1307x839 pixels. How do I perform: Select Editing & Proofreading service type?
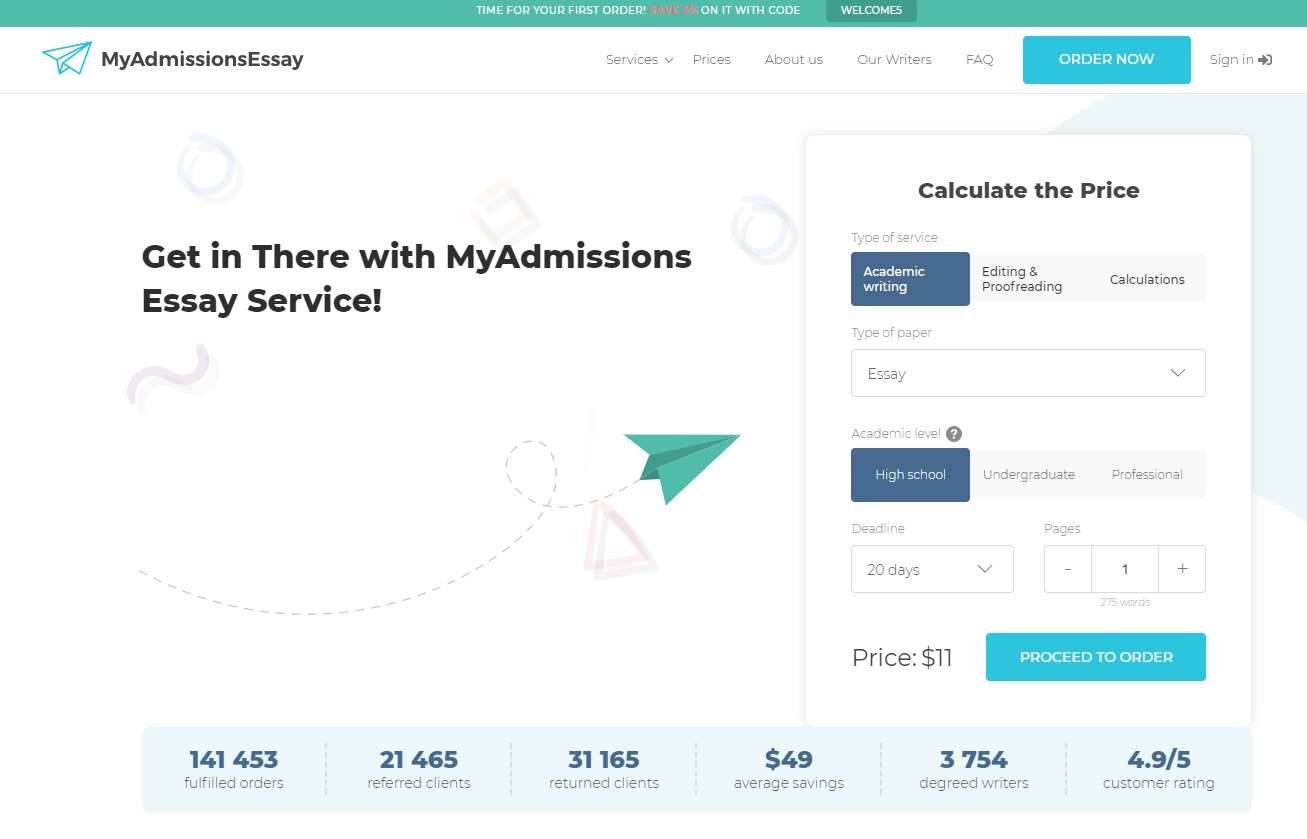(x=1028, y=279)
